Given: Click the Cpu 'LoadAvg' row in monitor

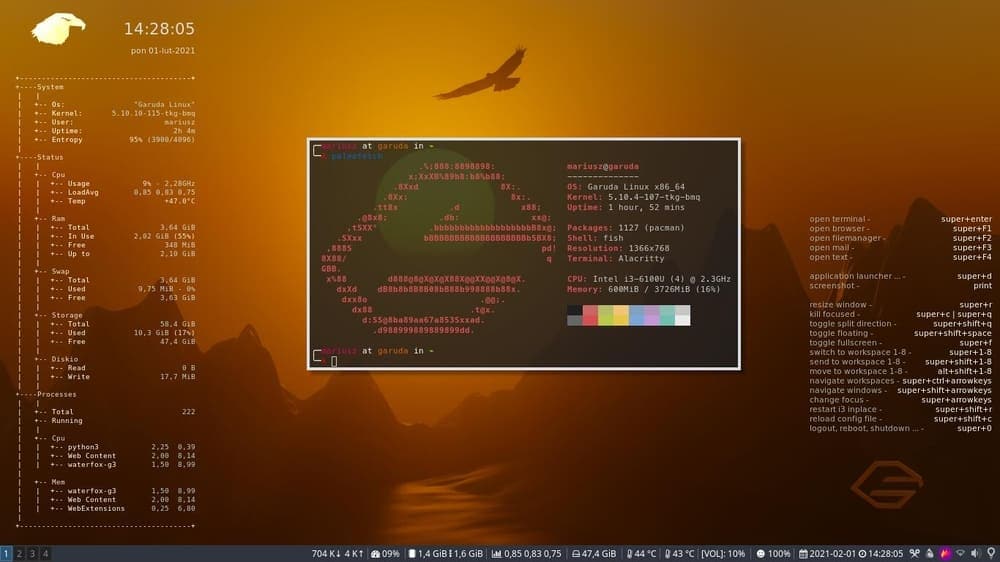Looking at the screenshot, I should pyautogui.click(x=122, y=192).
